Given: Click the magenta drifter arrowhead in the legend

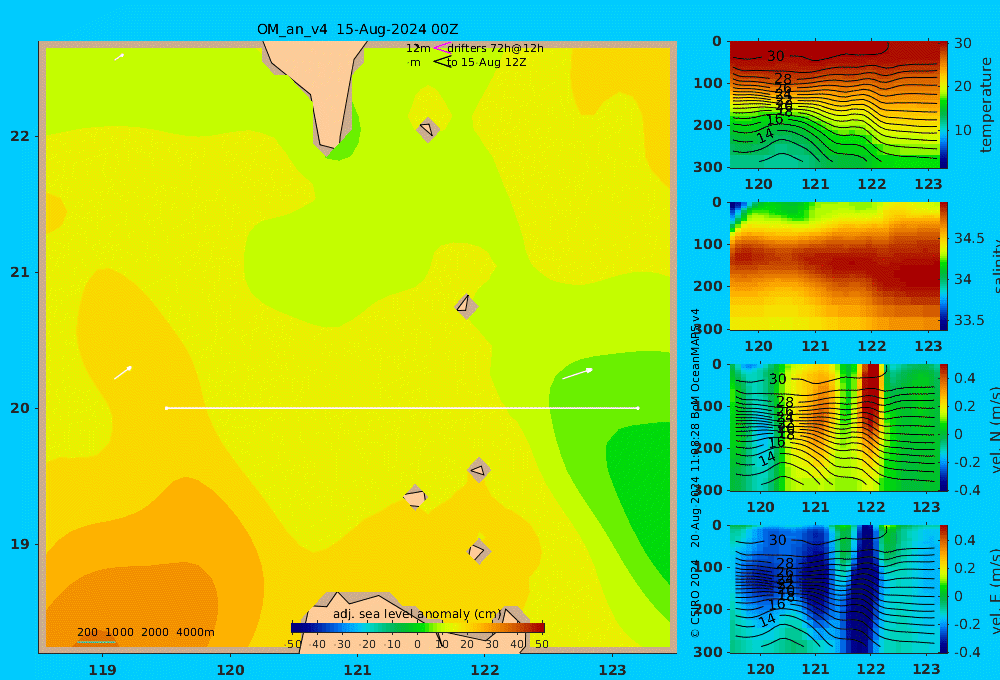Looking at the screenshot, I should click(x=441, y=48).
